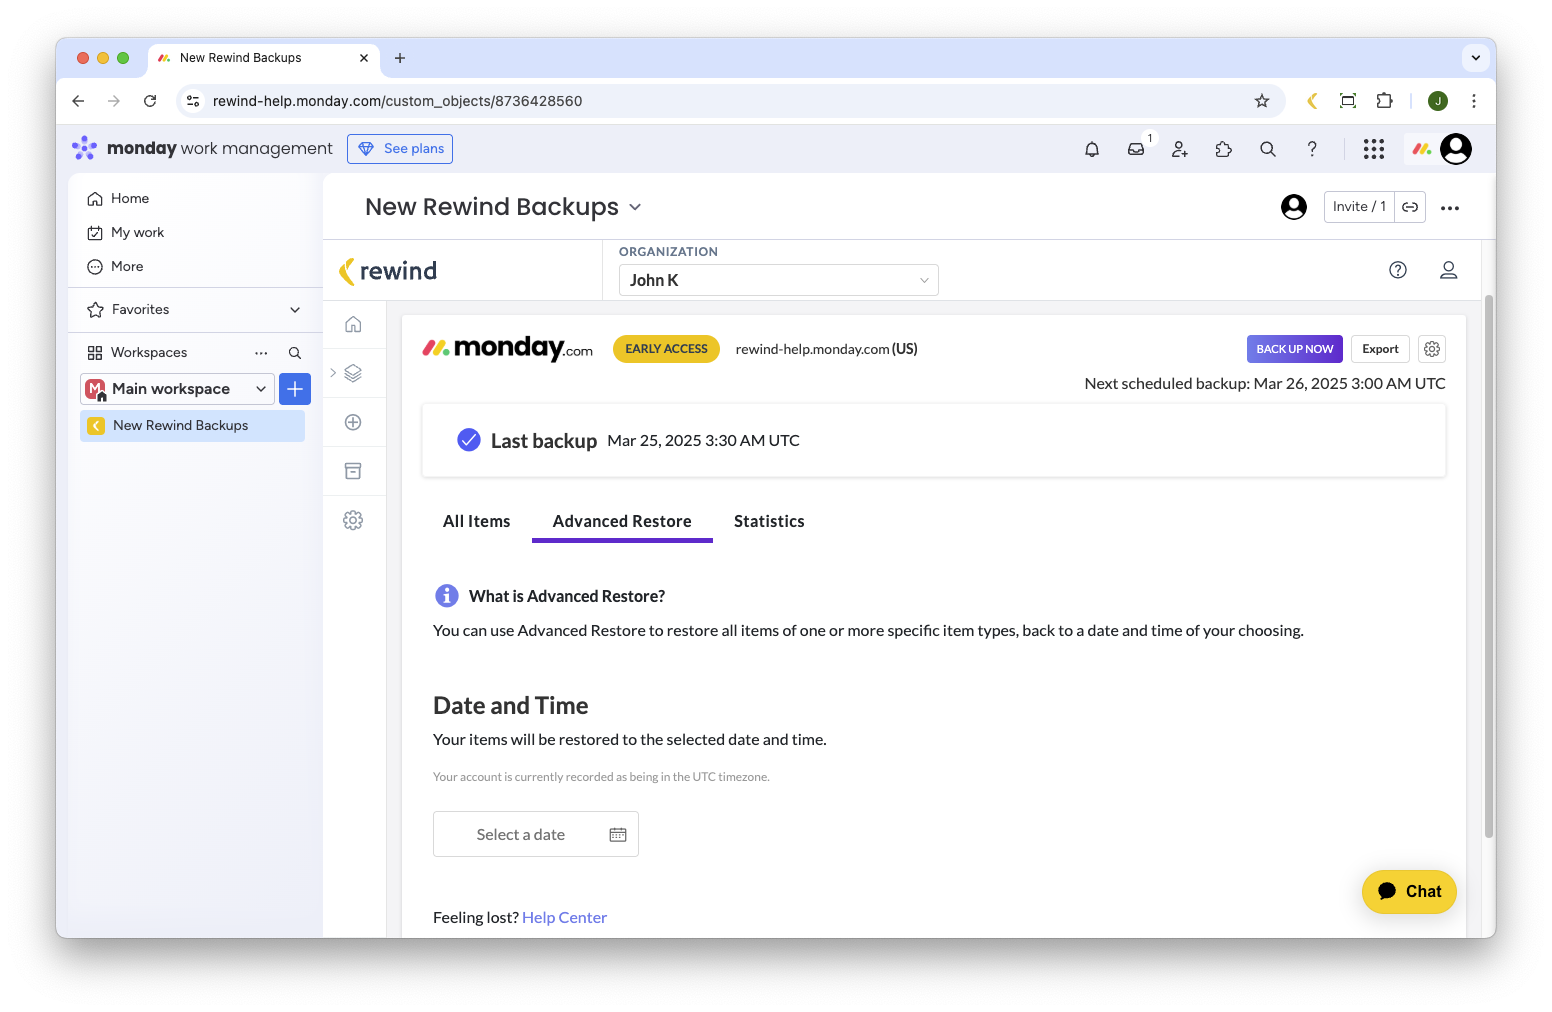Viewport: 1552px width, 1012px height.
Task: Select the Advanced Restore tab
Action: (x=622, y=522)
